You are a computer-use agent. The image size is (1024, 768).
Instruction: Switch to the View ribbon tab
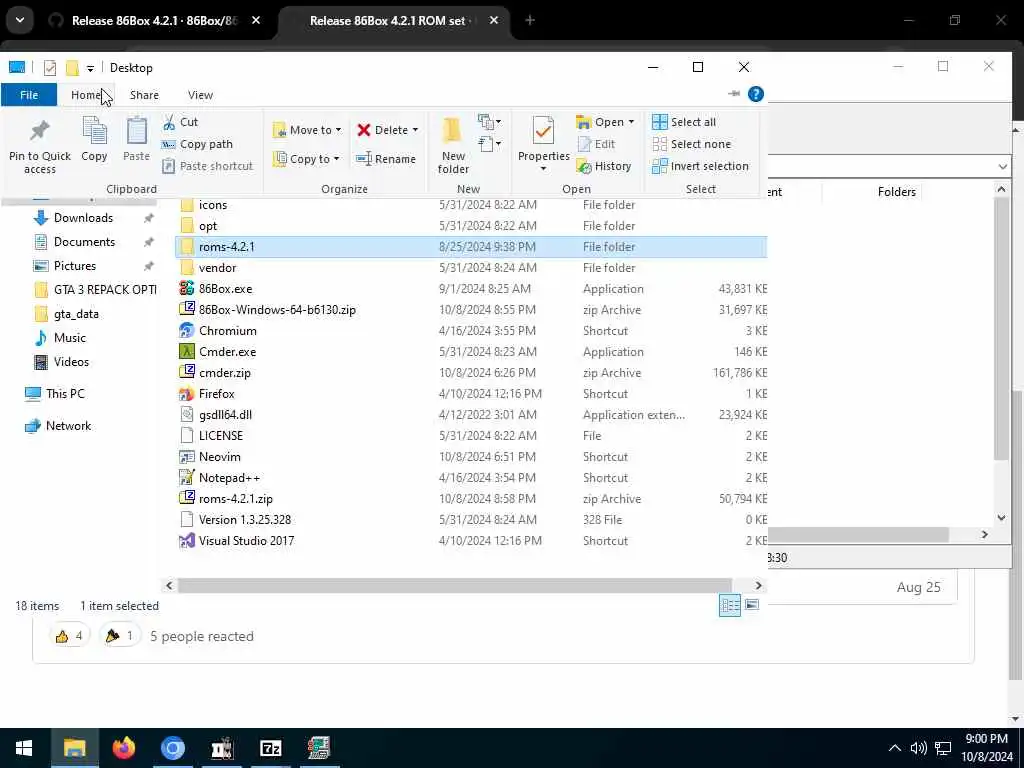tap(200, 95)
